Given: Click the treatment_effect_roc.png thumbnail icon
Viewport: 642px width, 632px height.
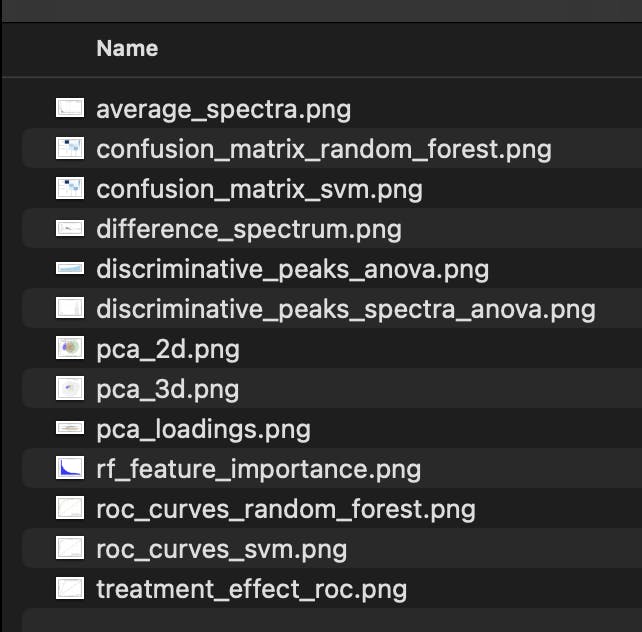Looking at the screenshot, I should 70,588.
